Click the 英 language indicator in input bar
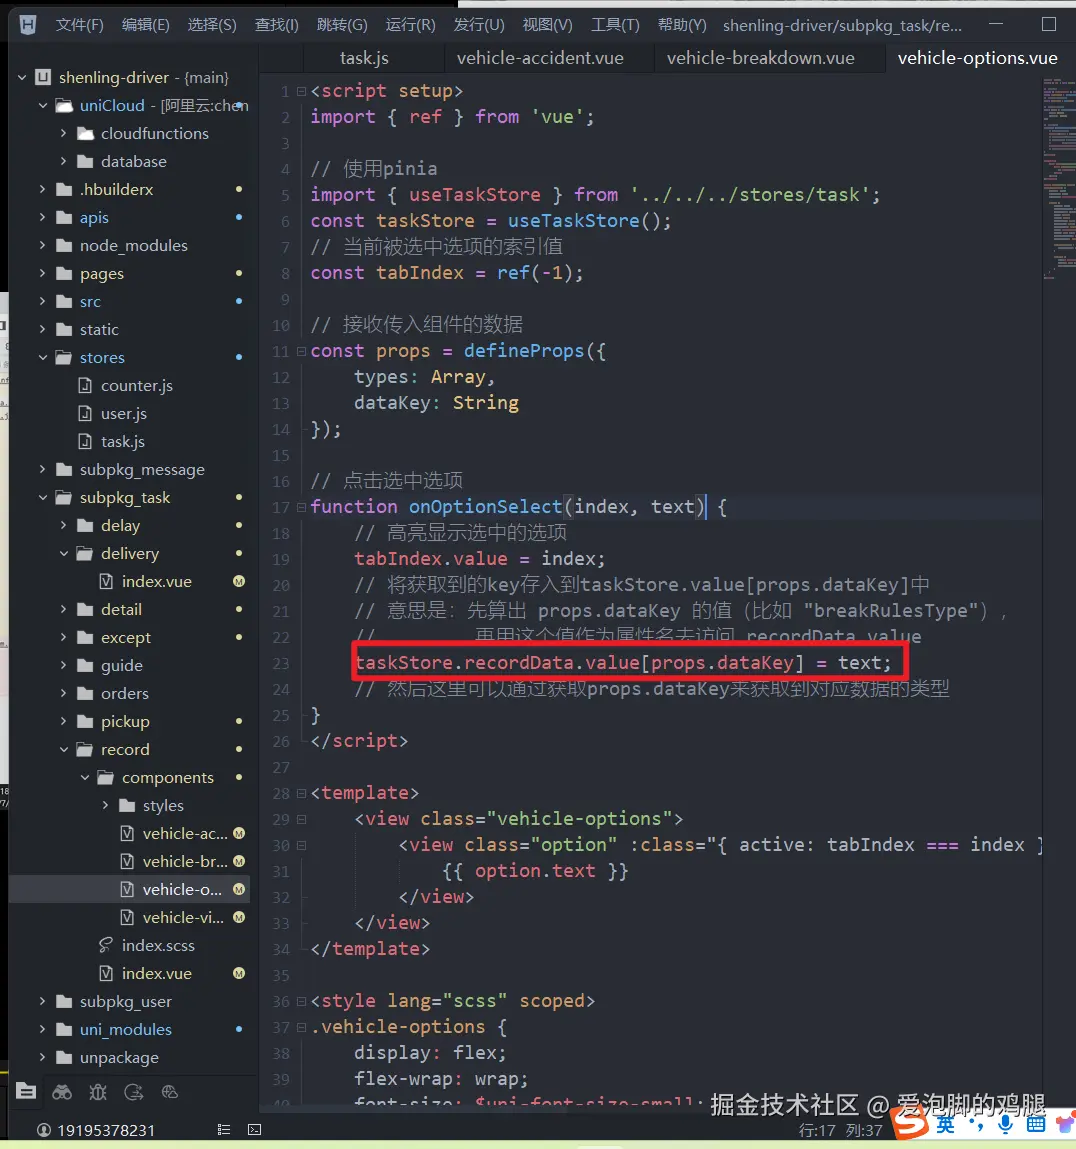1076x1149 pixels. click(946, 1124)
